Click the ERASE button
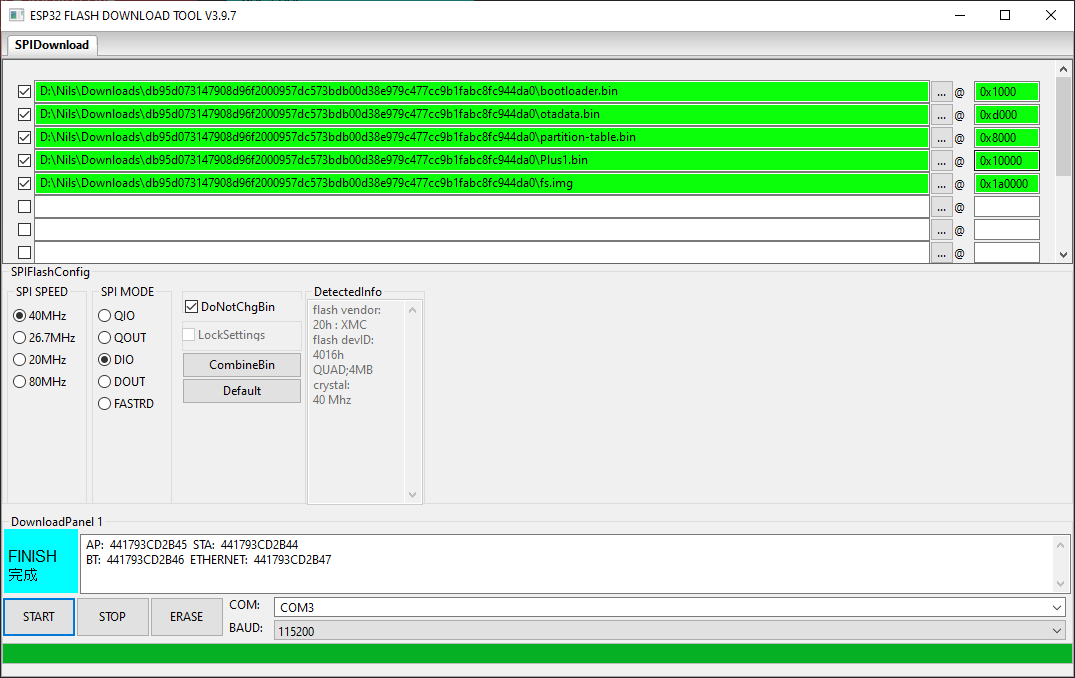Image resolution: width=1075 pixels, height=678 pixels. [186, 616]
